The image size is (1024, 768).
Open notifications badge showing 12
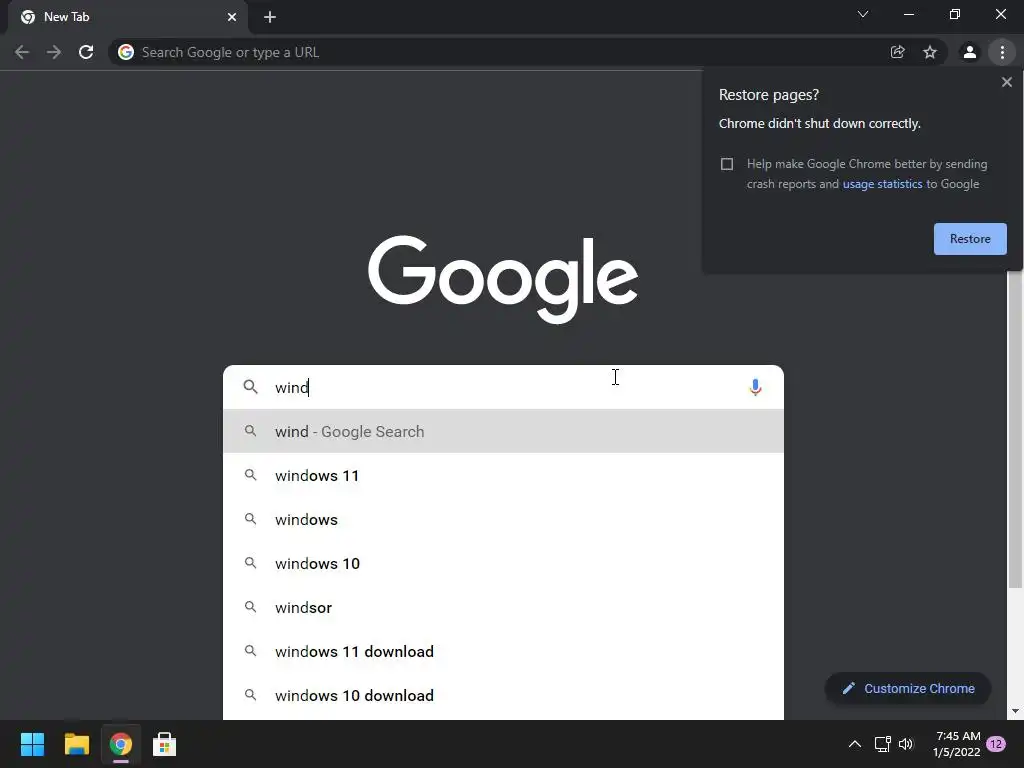click(x=996, y=744)
